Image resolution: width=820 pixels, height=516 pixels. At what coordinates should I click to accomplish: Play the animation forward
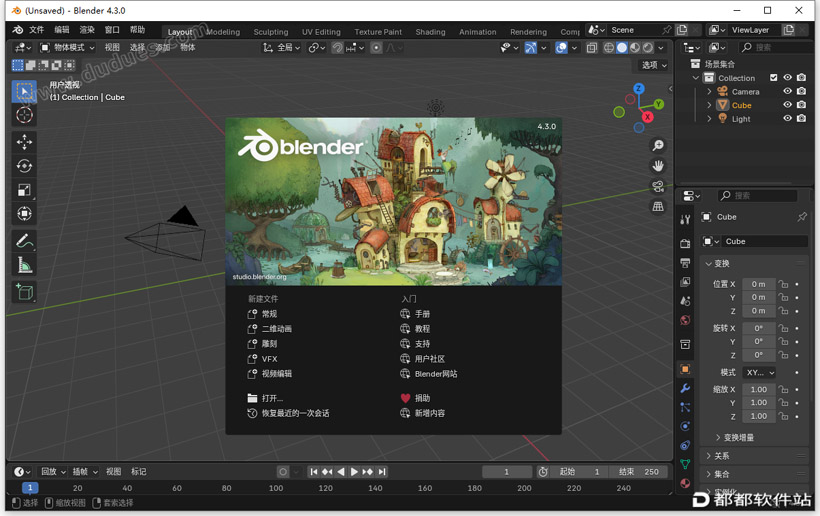point(354,472)
